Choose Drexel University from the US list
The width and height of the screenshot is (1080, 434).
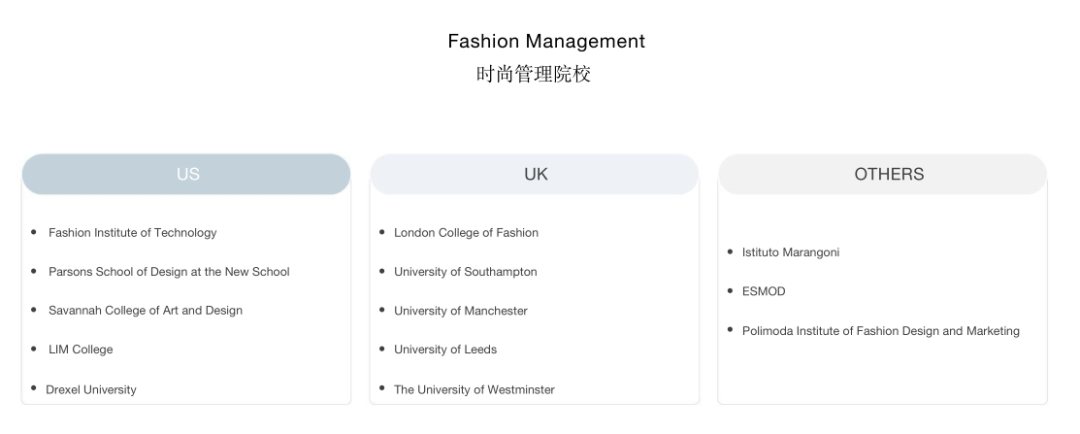(x=91, y=390)
